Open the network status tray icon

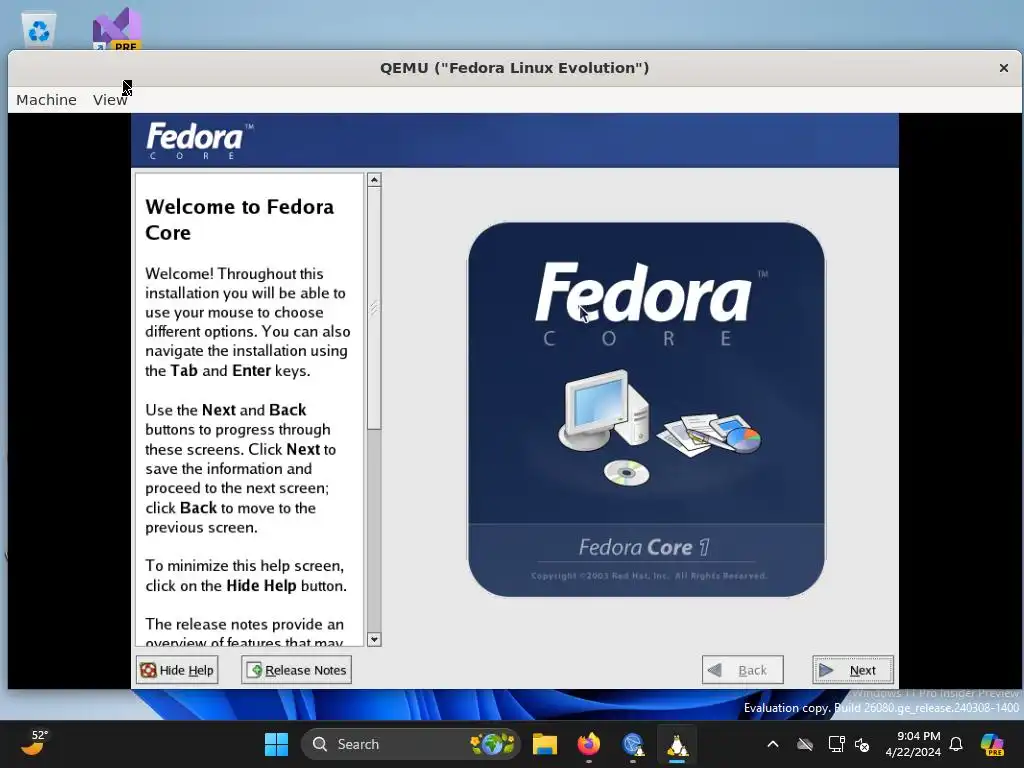tap(836, 744)
